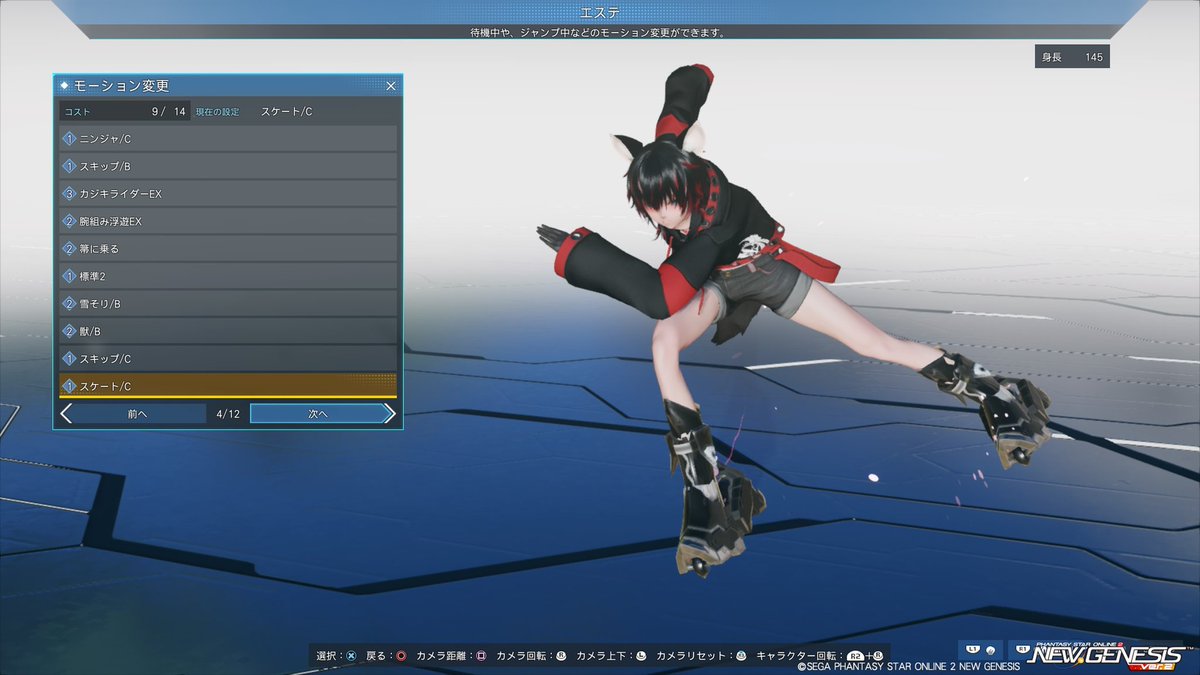
Task: Pick the 標準2 motion entry
Action: click(228, 276)
